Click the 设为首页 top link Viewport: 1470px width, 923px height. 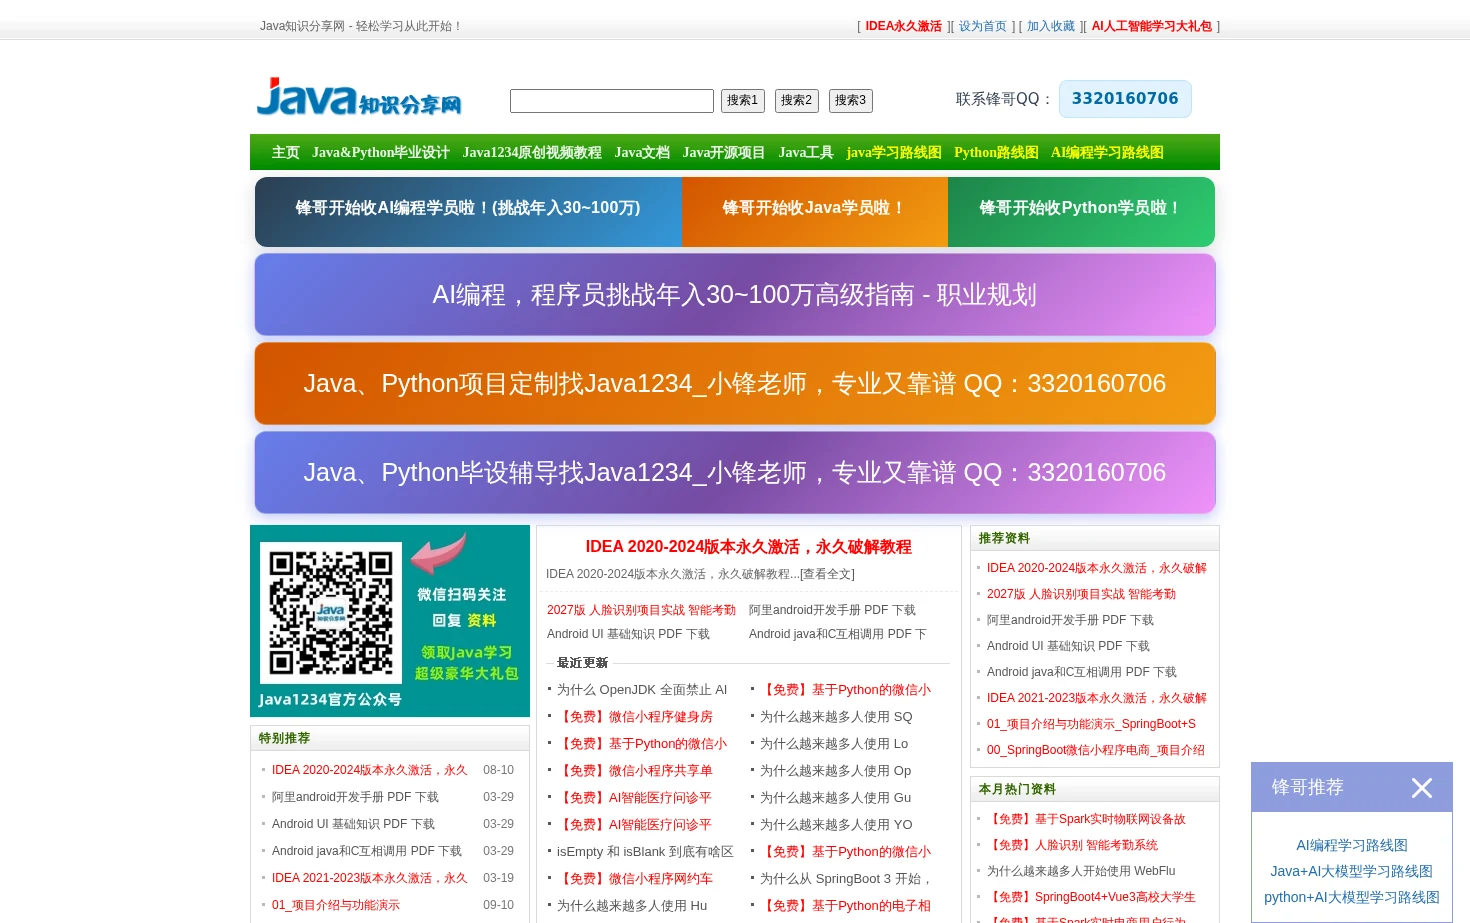[x=983, y=27]
